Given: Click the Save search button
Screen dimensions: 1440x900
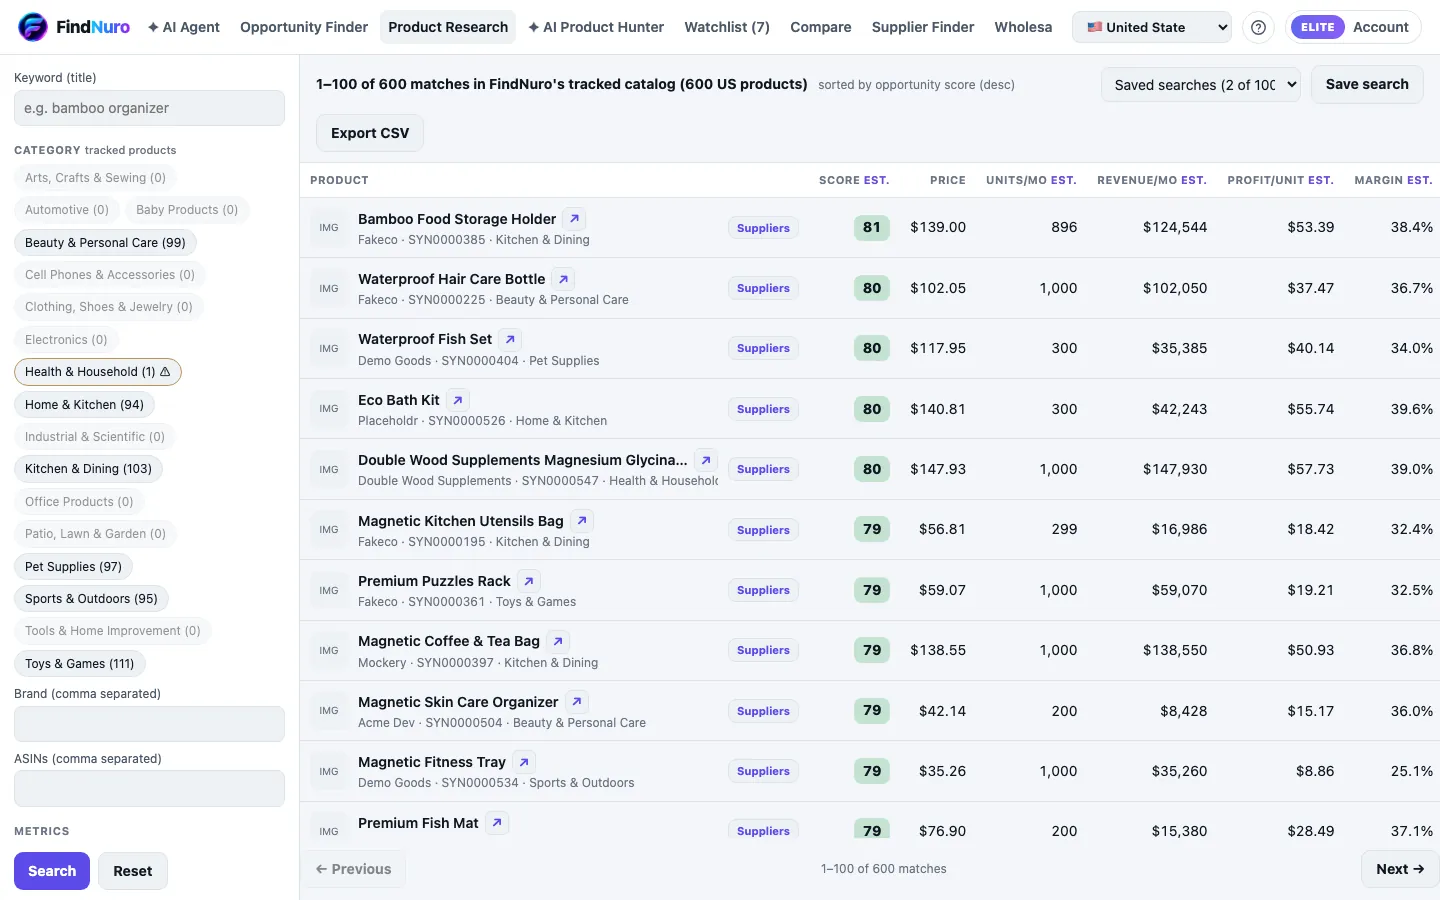Looking at the screenshot, I should coord(1367,84).
